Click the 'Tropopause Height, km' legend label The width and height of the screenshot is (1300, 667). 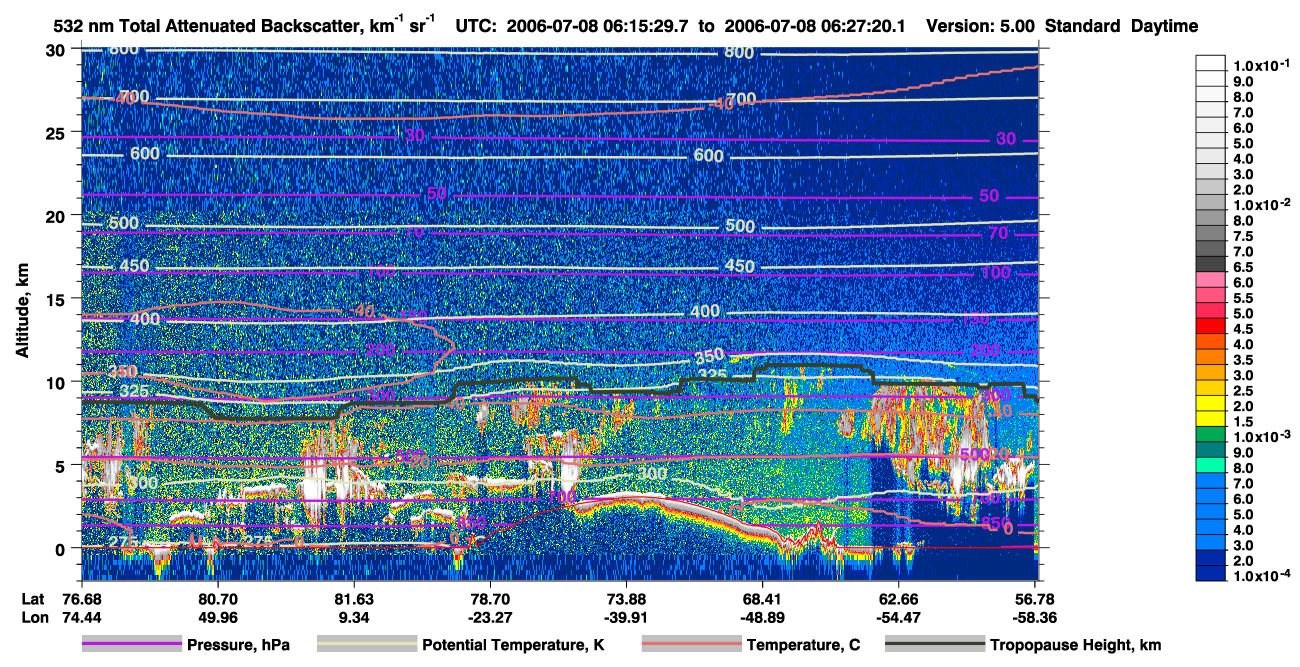pos(1076,646)
